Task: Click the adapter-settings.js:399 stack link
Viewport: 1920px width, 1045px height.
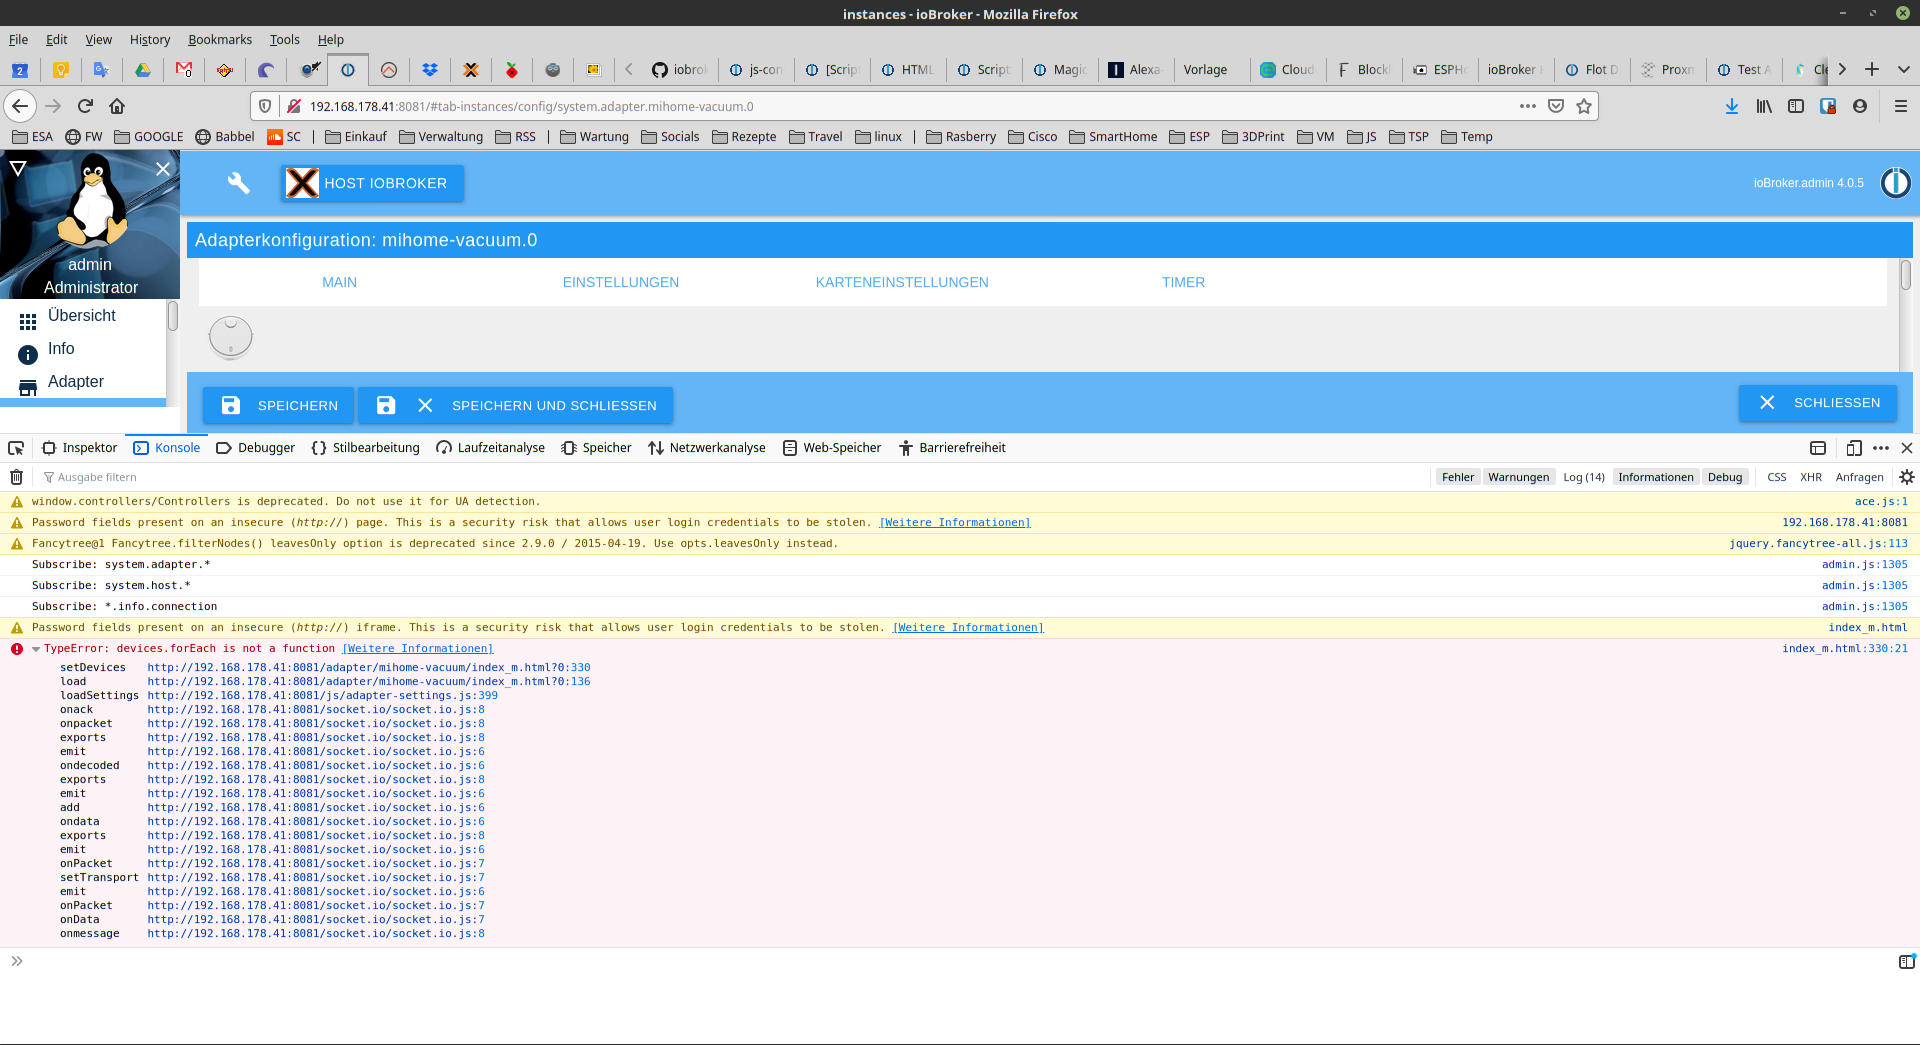Action: pyautogui.click(x=323, y=696)
